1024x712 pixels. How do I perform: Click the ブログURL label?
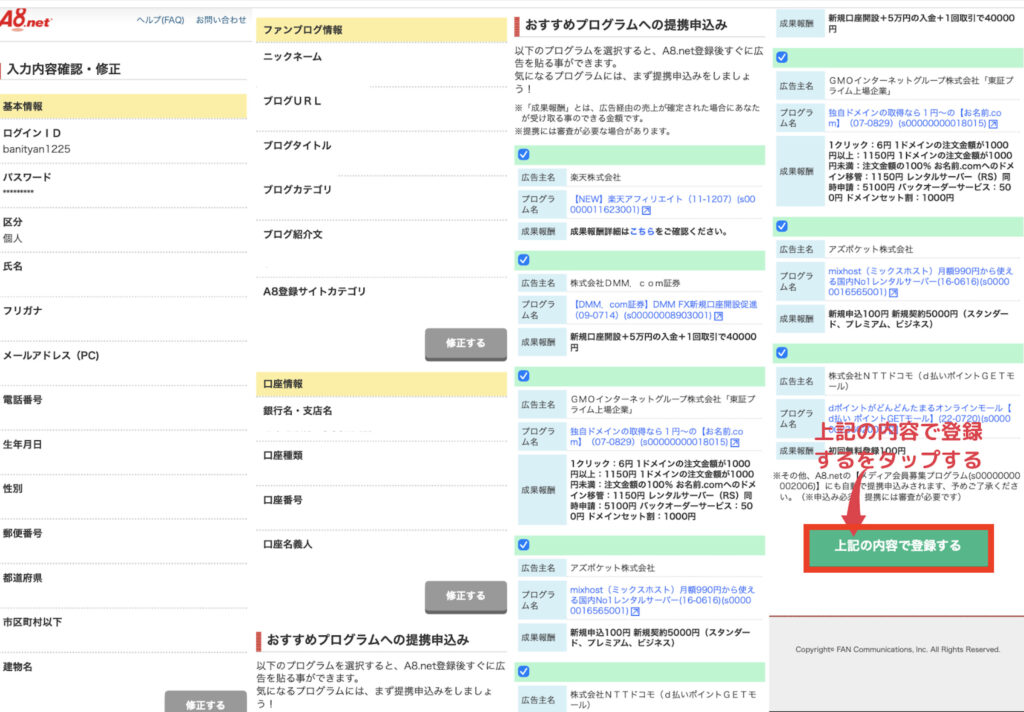click(x=292, y=101)
